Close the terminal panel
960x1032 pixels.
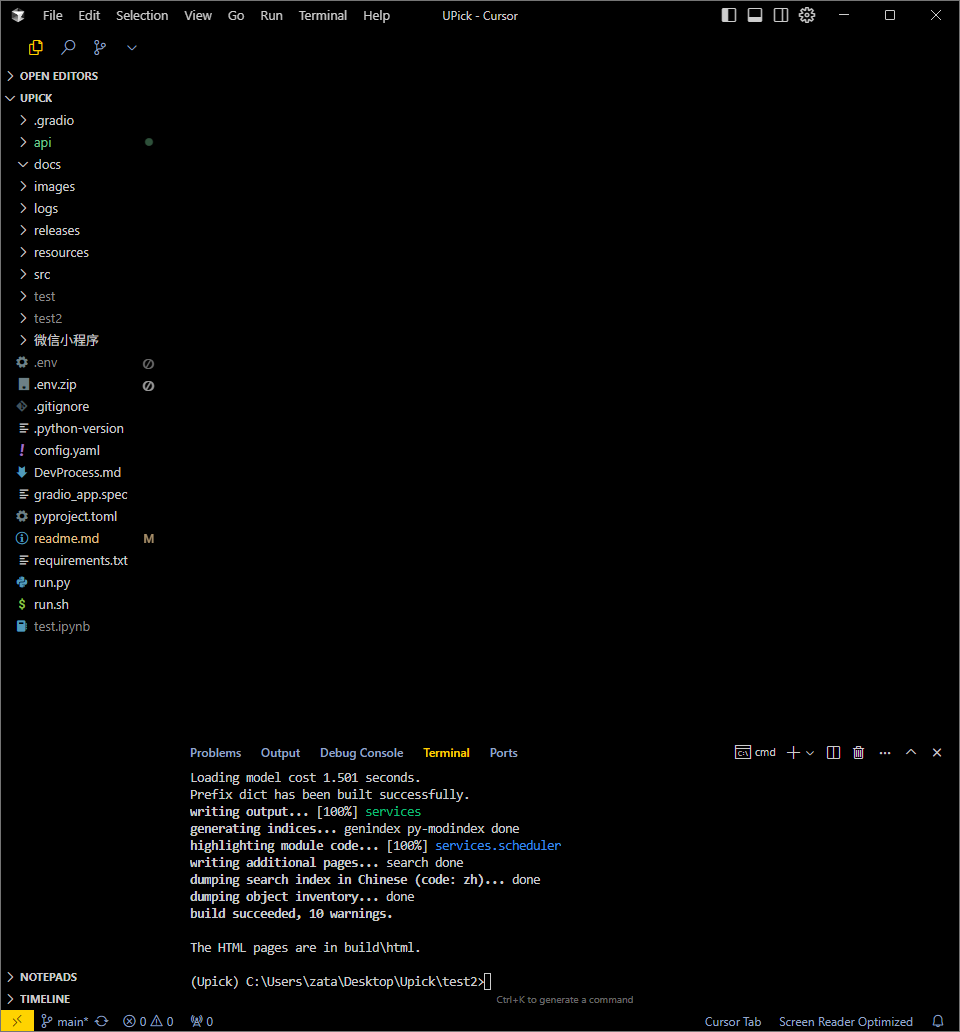pos(937,752)
